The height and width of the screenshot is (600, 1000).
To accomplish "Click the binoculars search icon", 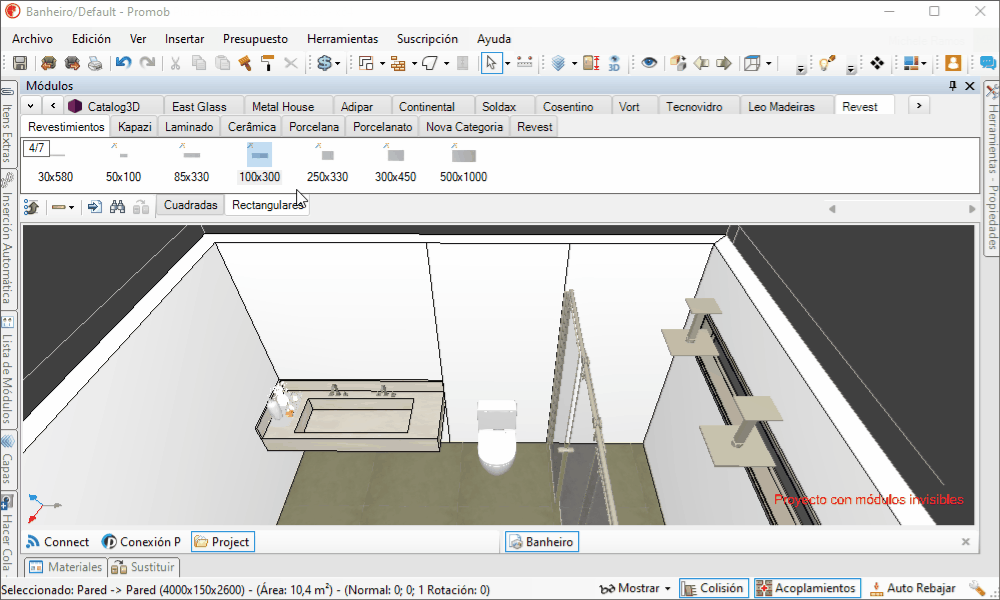I will [x=117, y=207].
